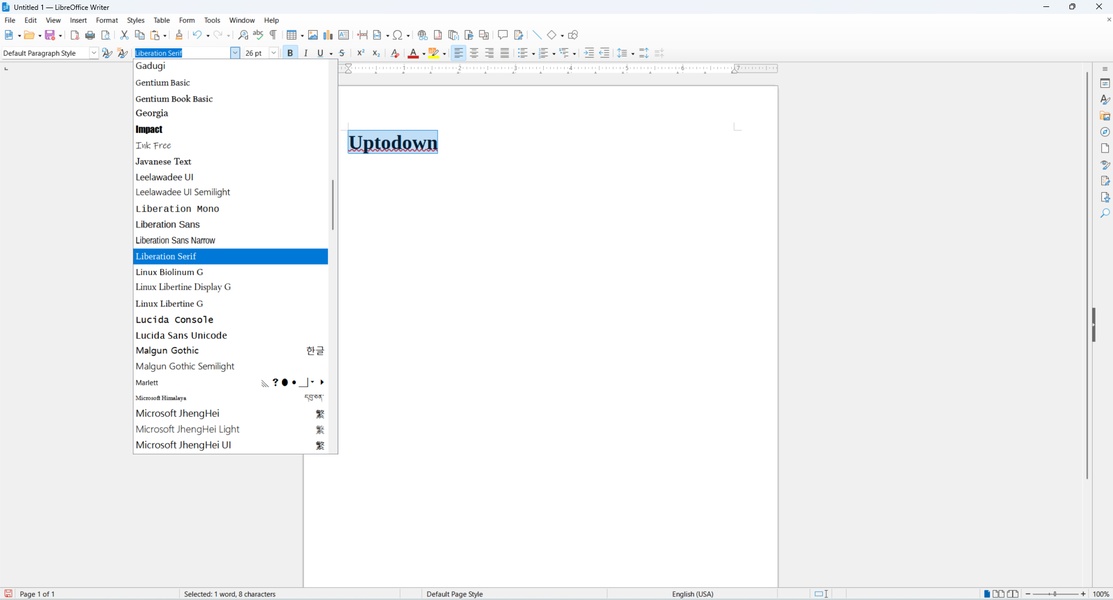Viewport: 1113px width, 600px height.
Task: Click the Insert Special Character omega icon
Action: (398, 35)
